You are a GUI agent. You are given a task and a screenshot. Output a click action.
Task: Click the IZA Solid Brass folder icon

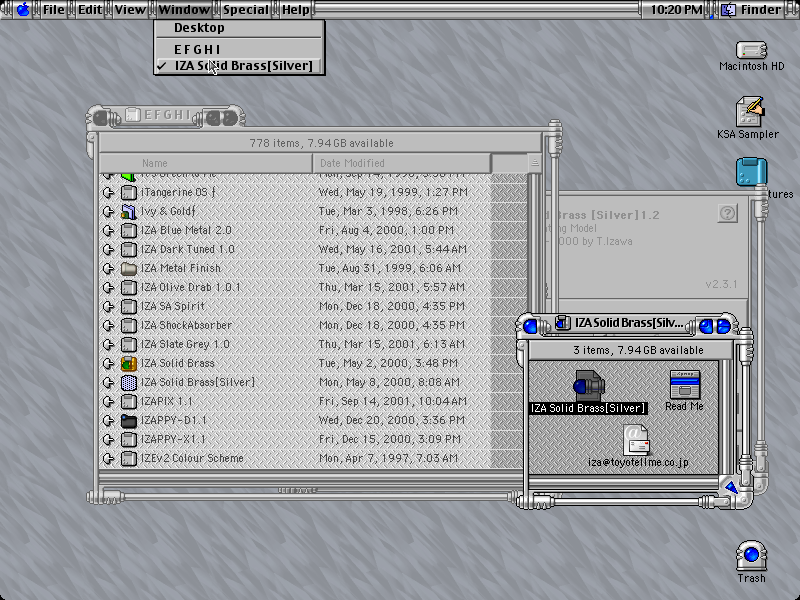click(129, 363)
